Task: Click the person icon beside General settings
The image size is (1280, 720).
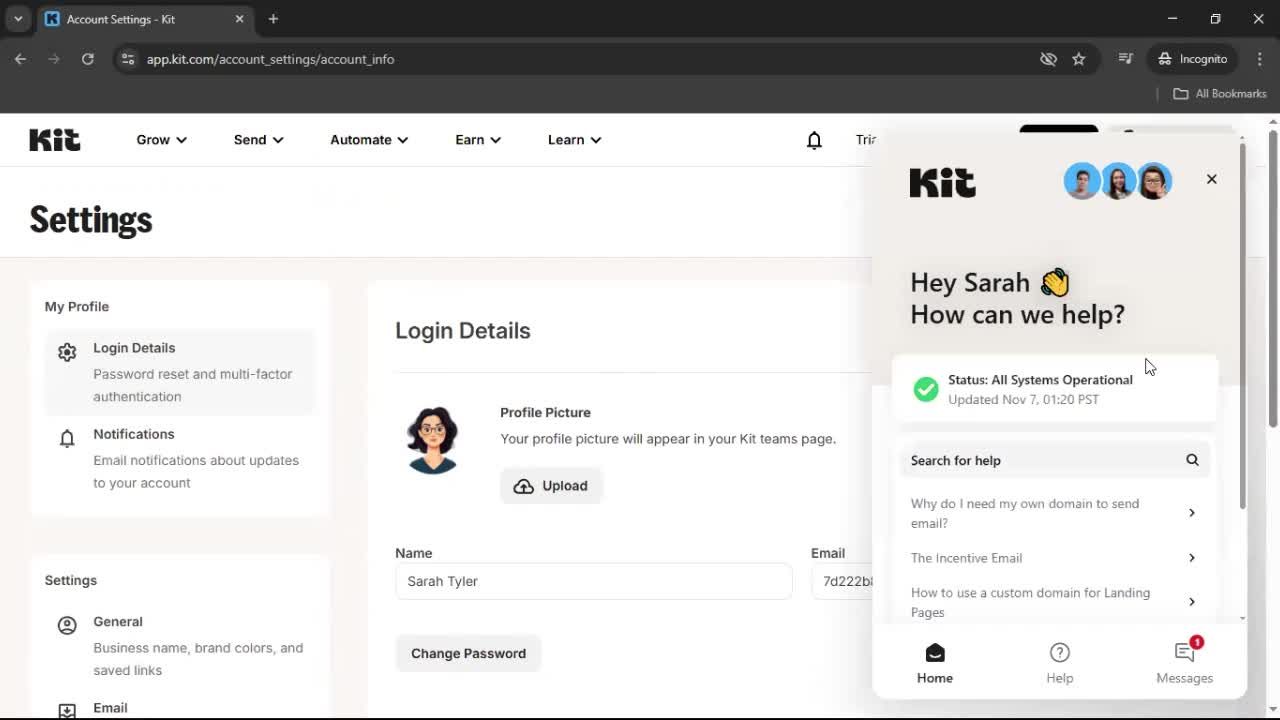Action: [67, 624]
